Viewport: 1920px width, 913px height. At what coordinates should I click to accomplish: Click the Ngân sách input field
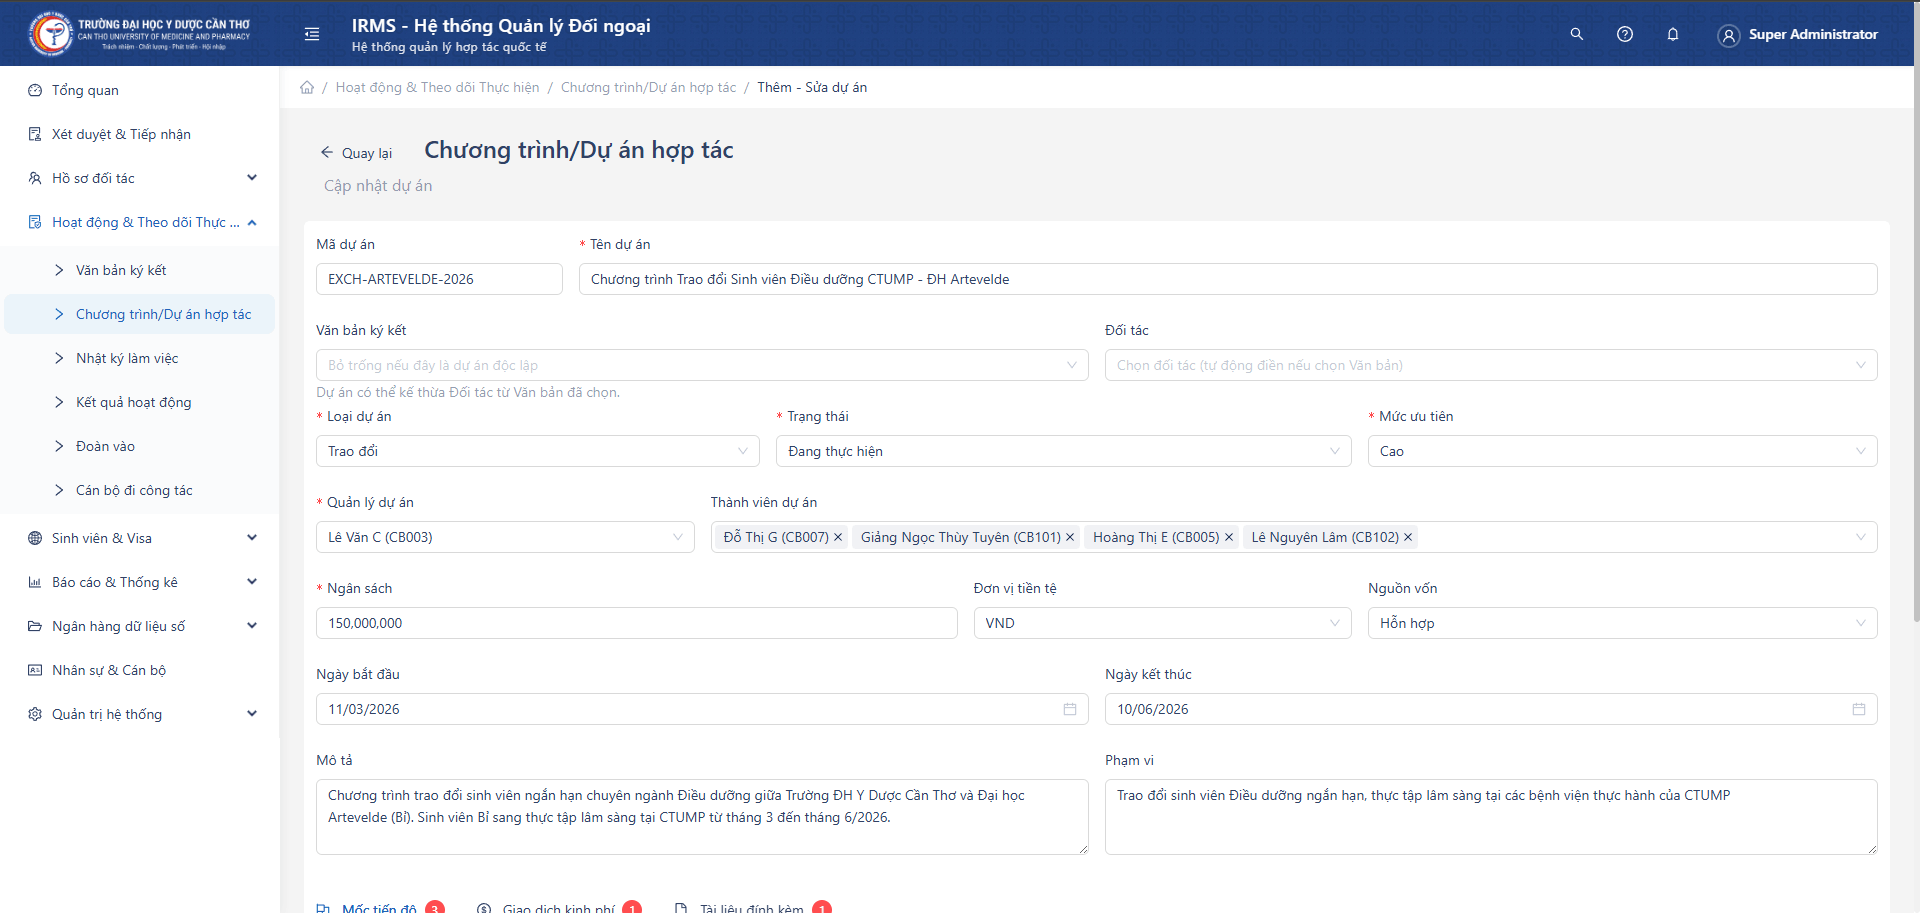[x=636, y=623]
